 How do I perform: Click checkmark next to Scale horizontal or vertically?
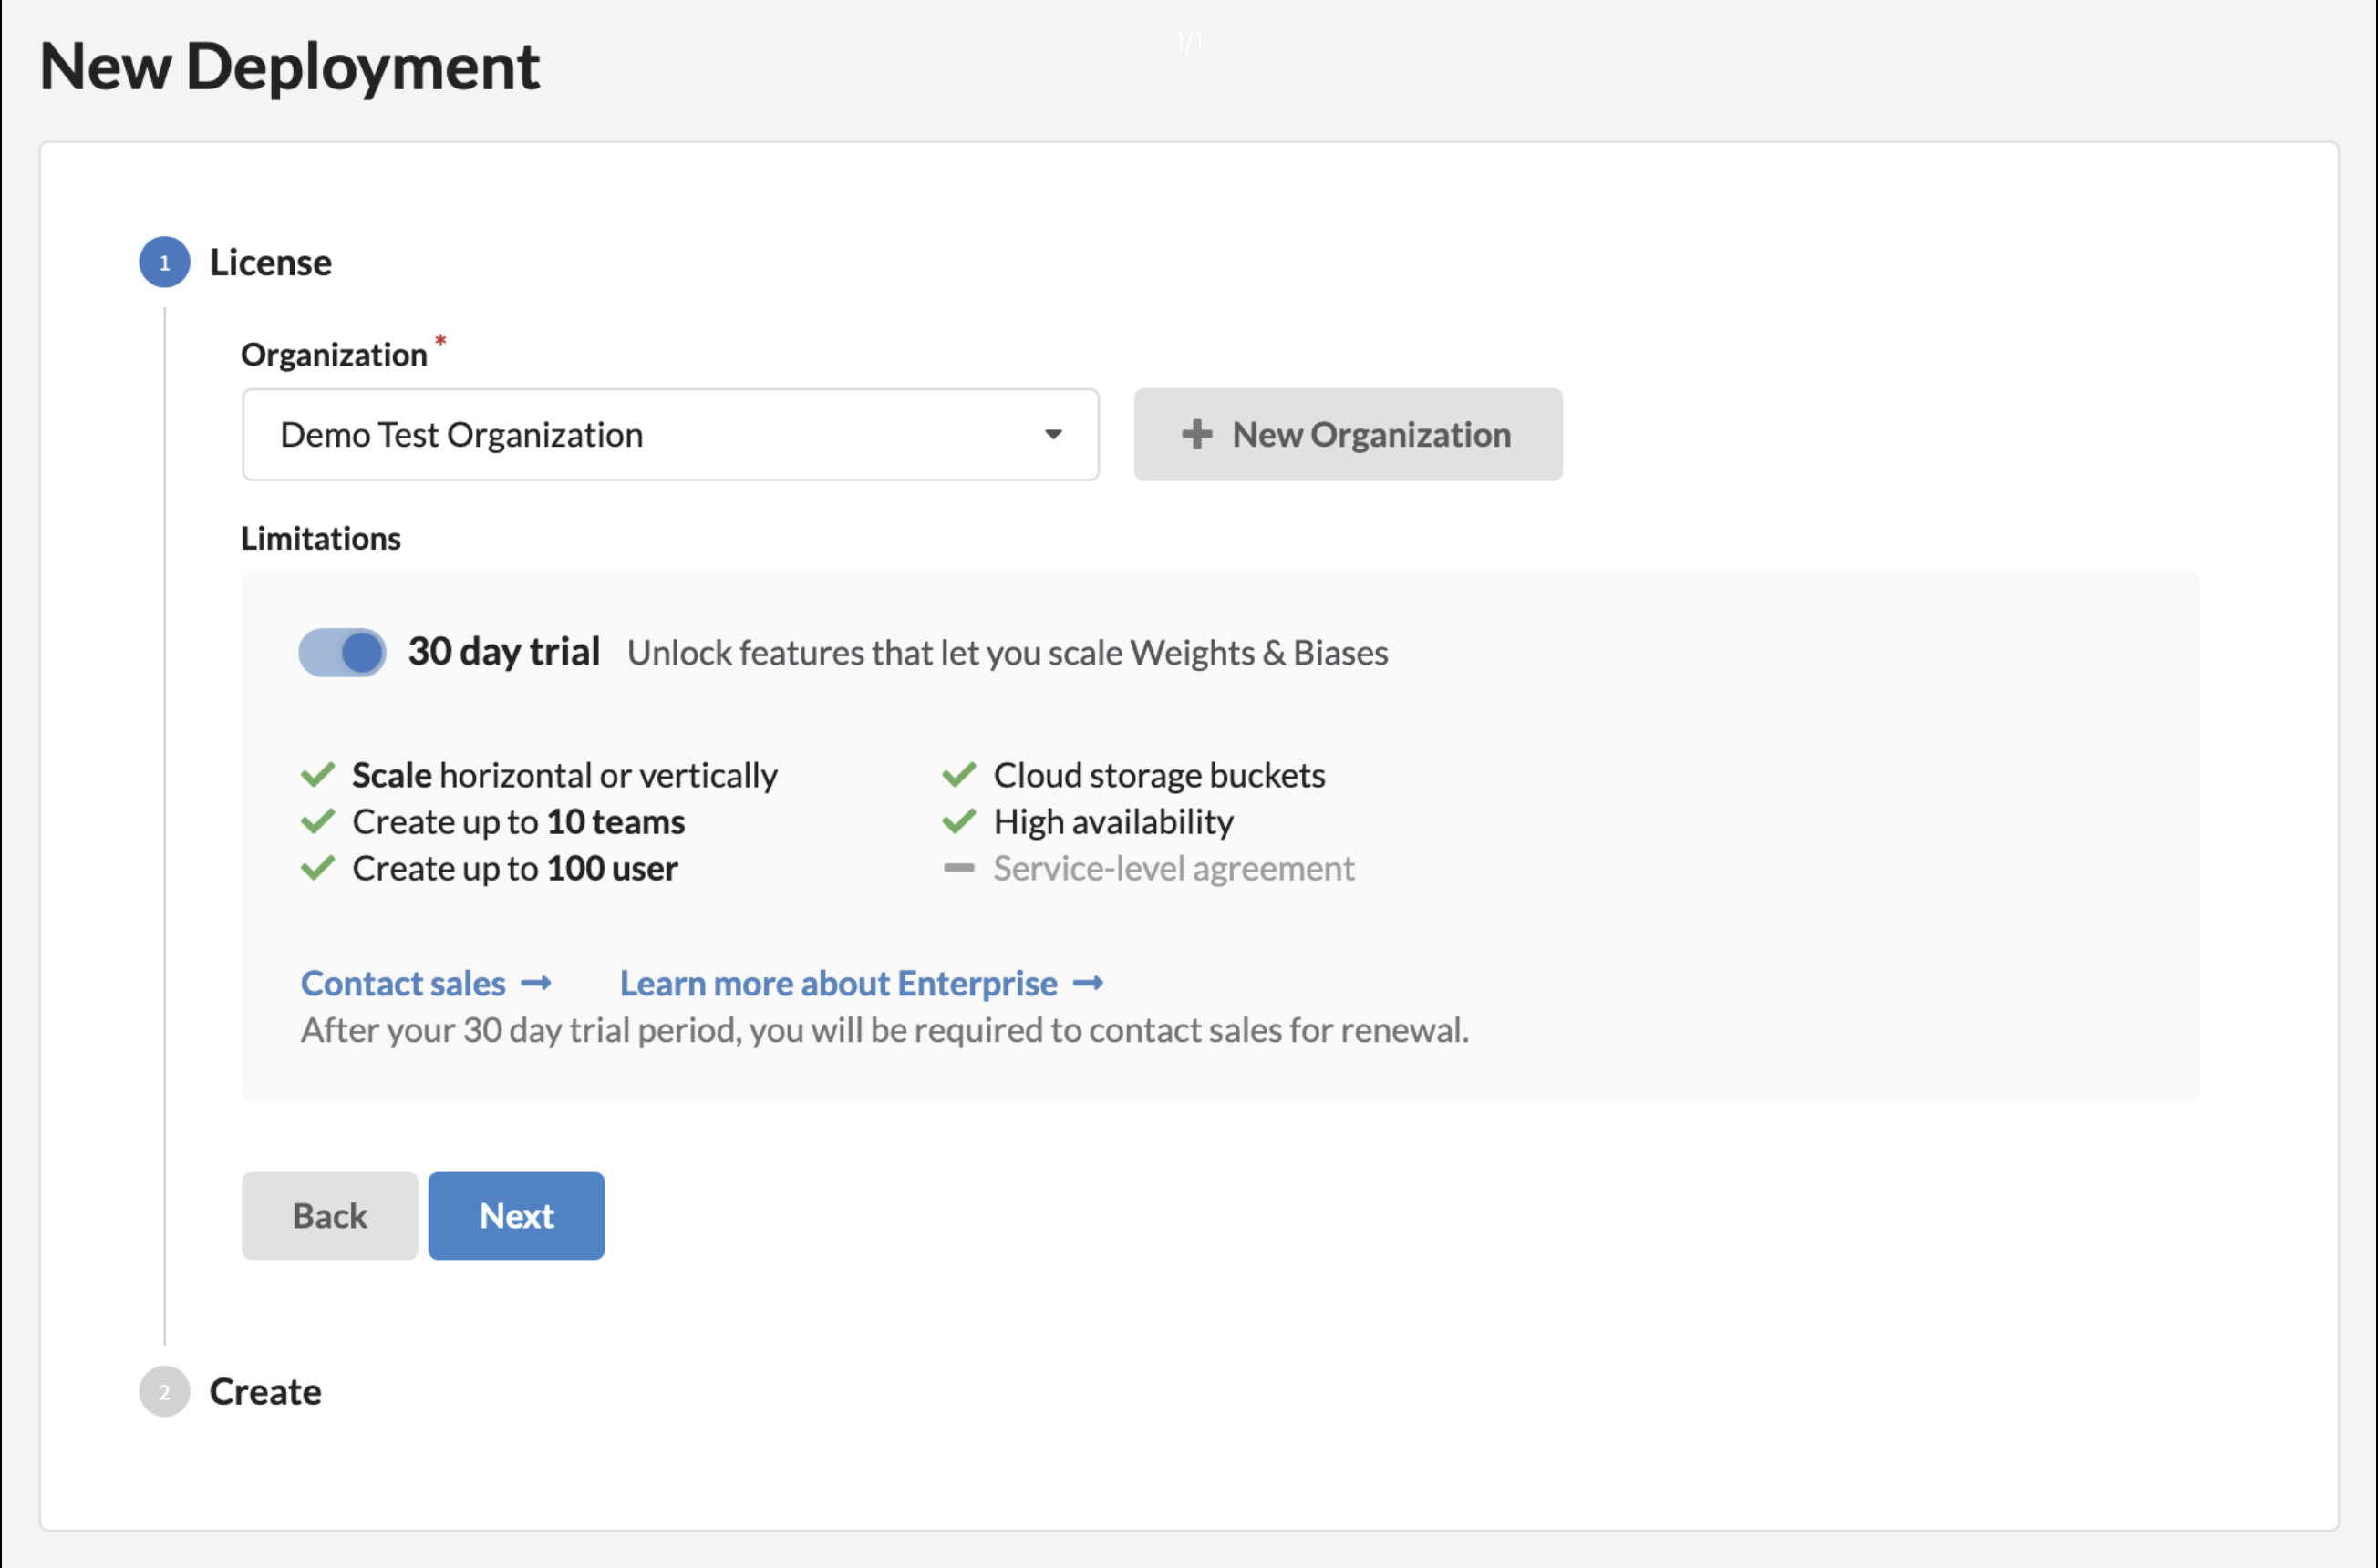(x=317, y=775)
